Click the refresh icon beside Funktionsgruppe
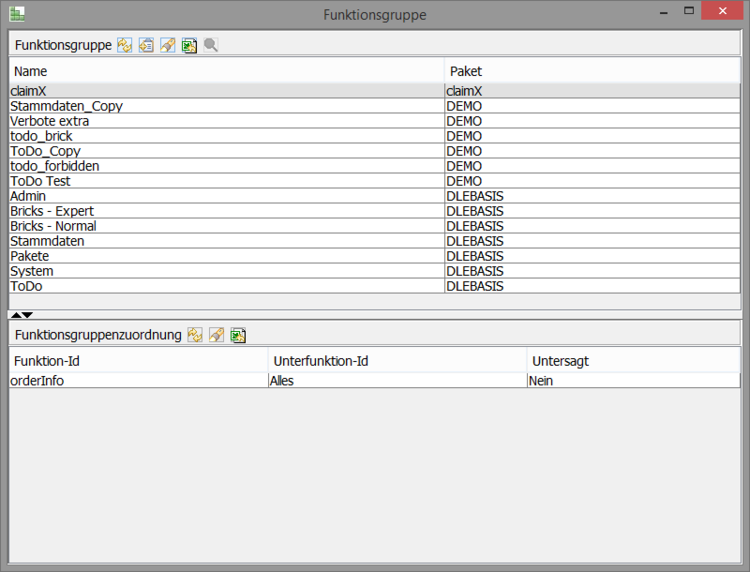 (124, 45)
